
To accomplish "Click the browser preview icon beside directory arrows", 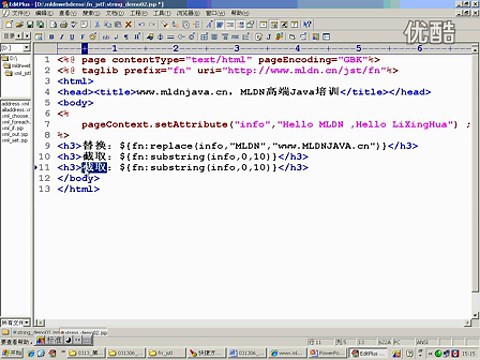I will coord(39,37).
